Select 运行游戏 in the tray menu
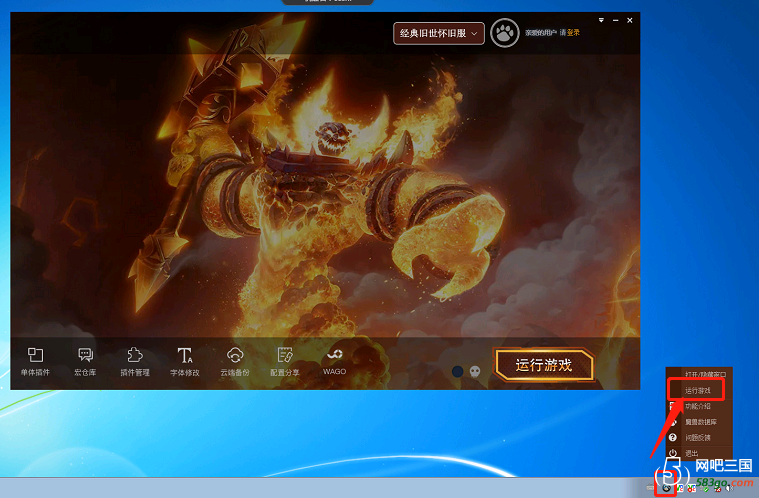This screenshot has height=498, width=759. pos(697,390)
